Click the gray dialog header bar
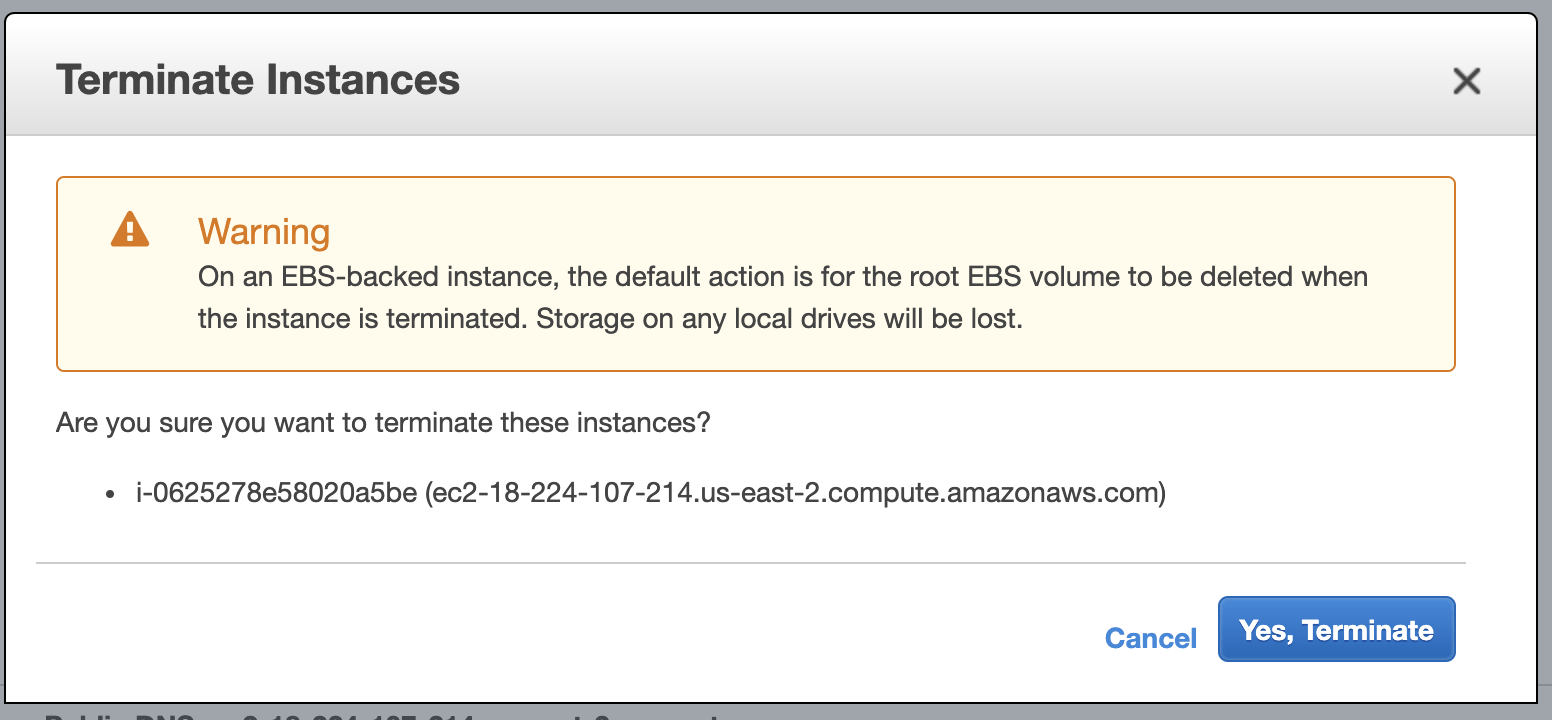Viewport: 1552px width, 720px height. coord(770,76)
